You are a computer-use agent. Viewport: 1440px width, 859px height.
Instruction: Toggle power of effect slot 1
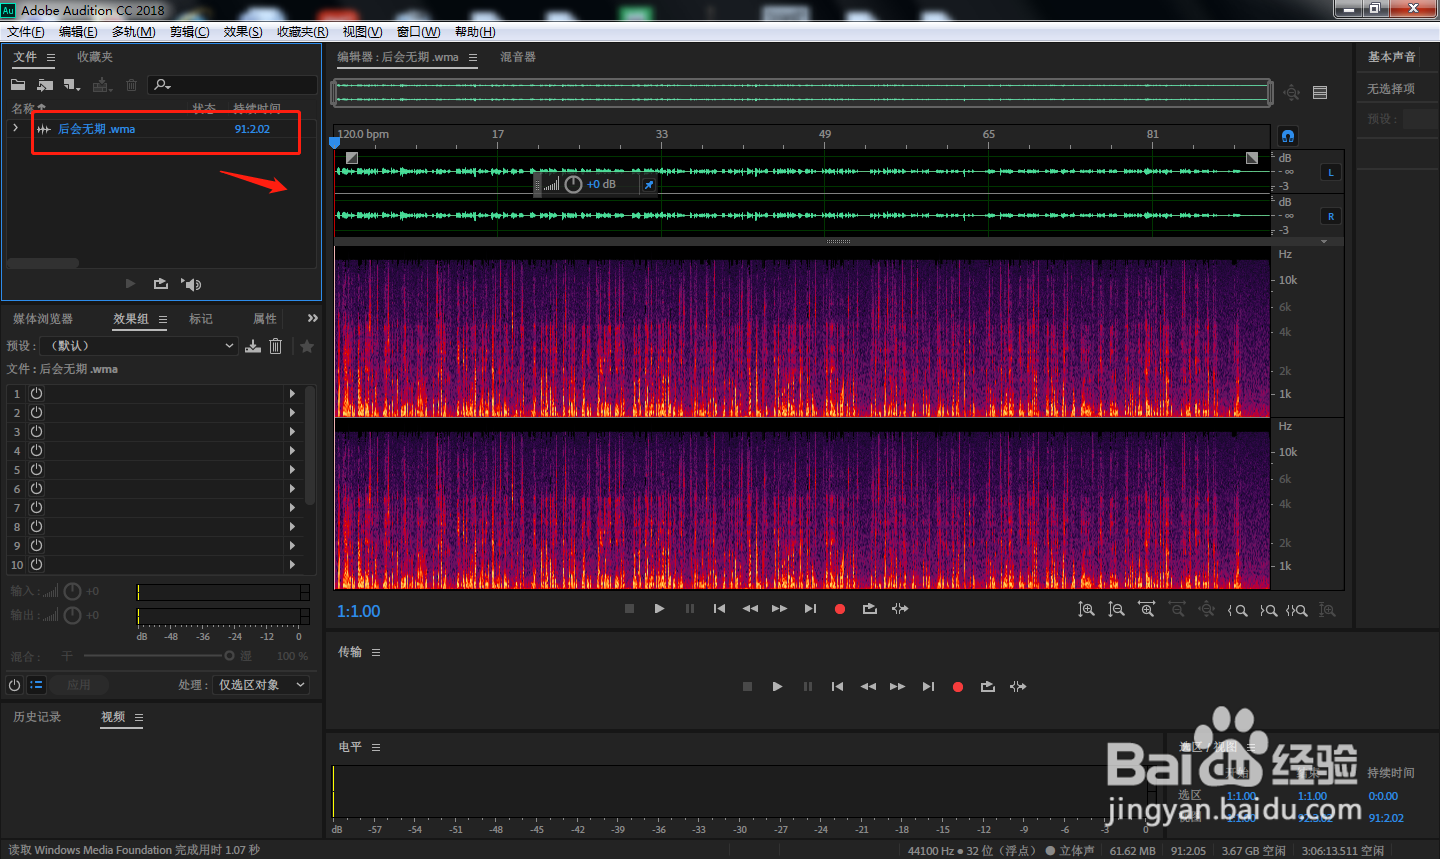click(36, 394)
